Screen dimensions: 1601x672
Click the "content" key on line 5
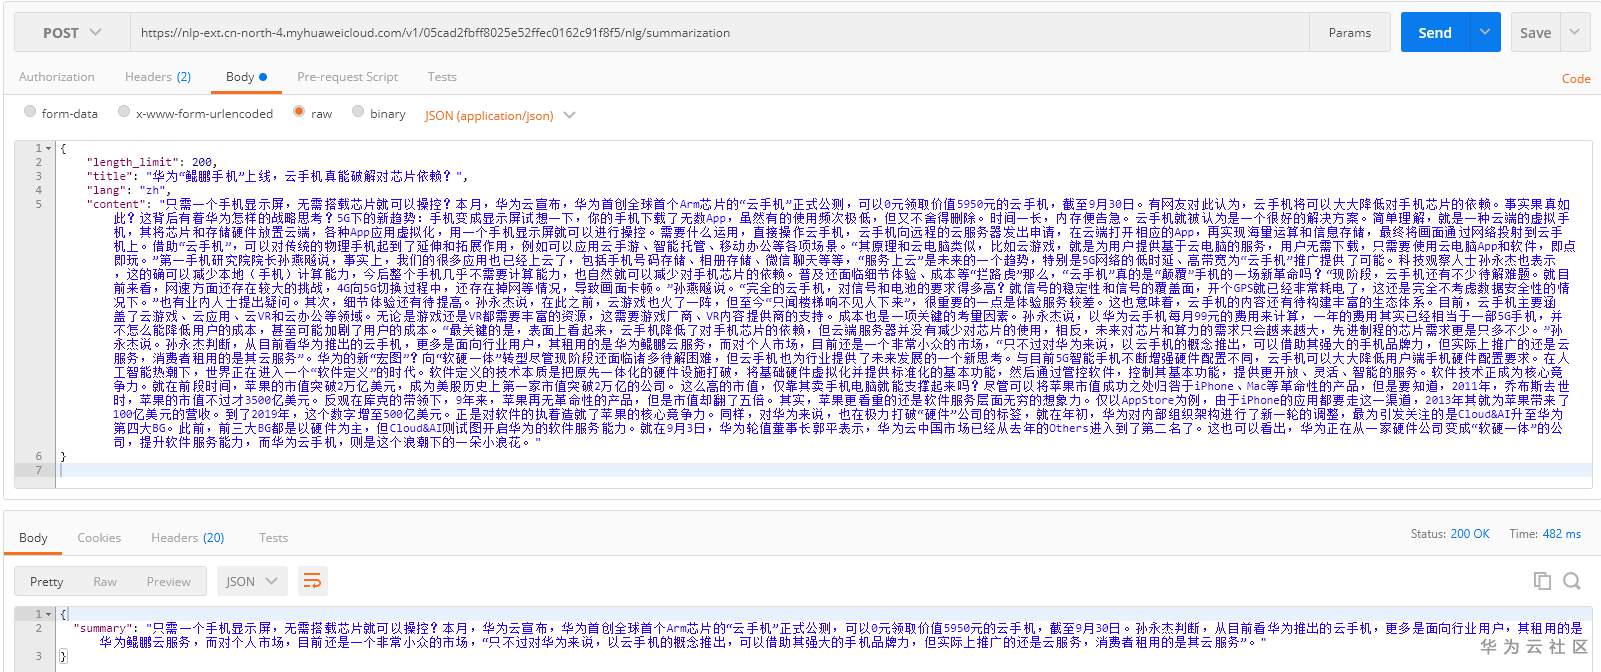(x=116, y=204)
